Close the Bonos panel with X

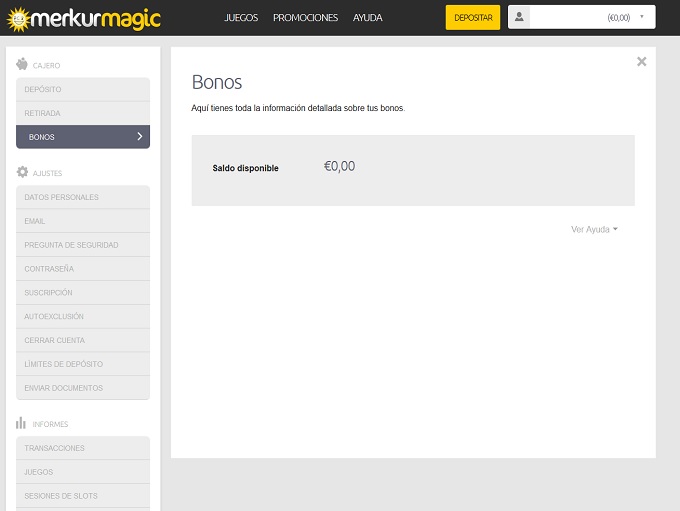[x=641, y=62]
